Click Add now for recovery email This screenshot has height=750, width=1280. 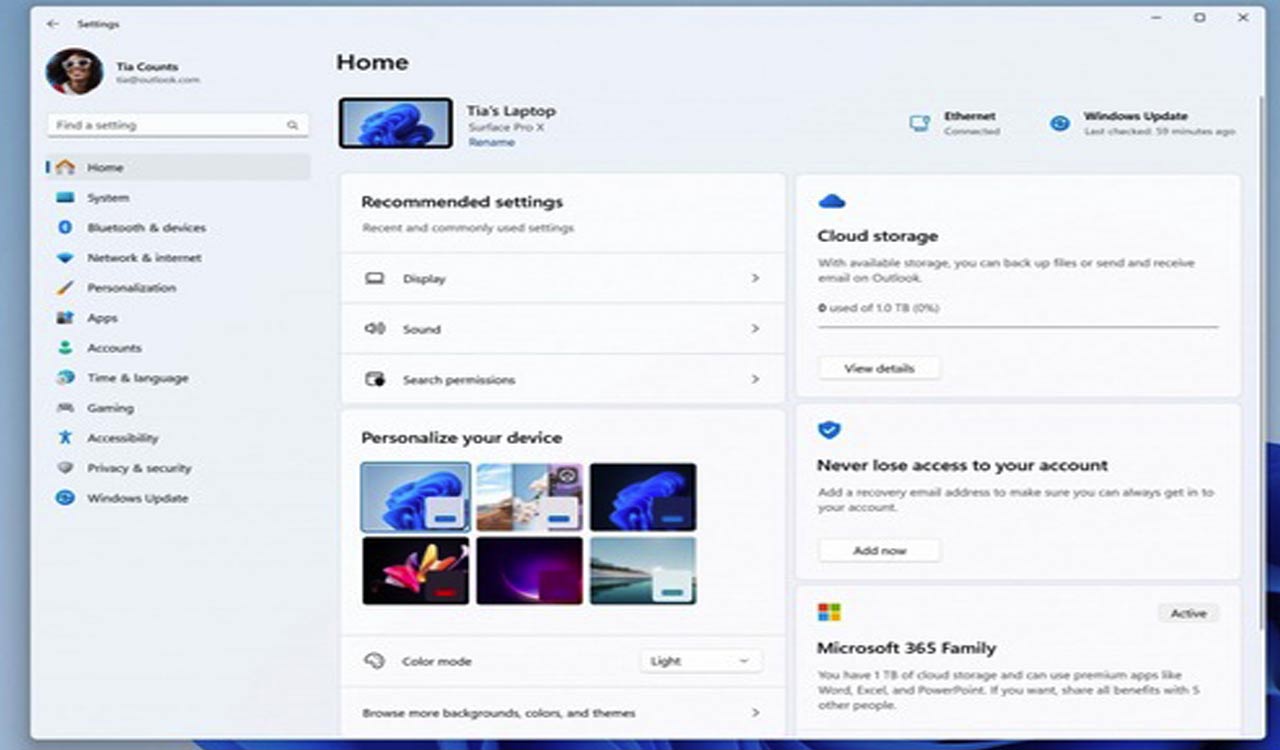click(x=879, y=549)
